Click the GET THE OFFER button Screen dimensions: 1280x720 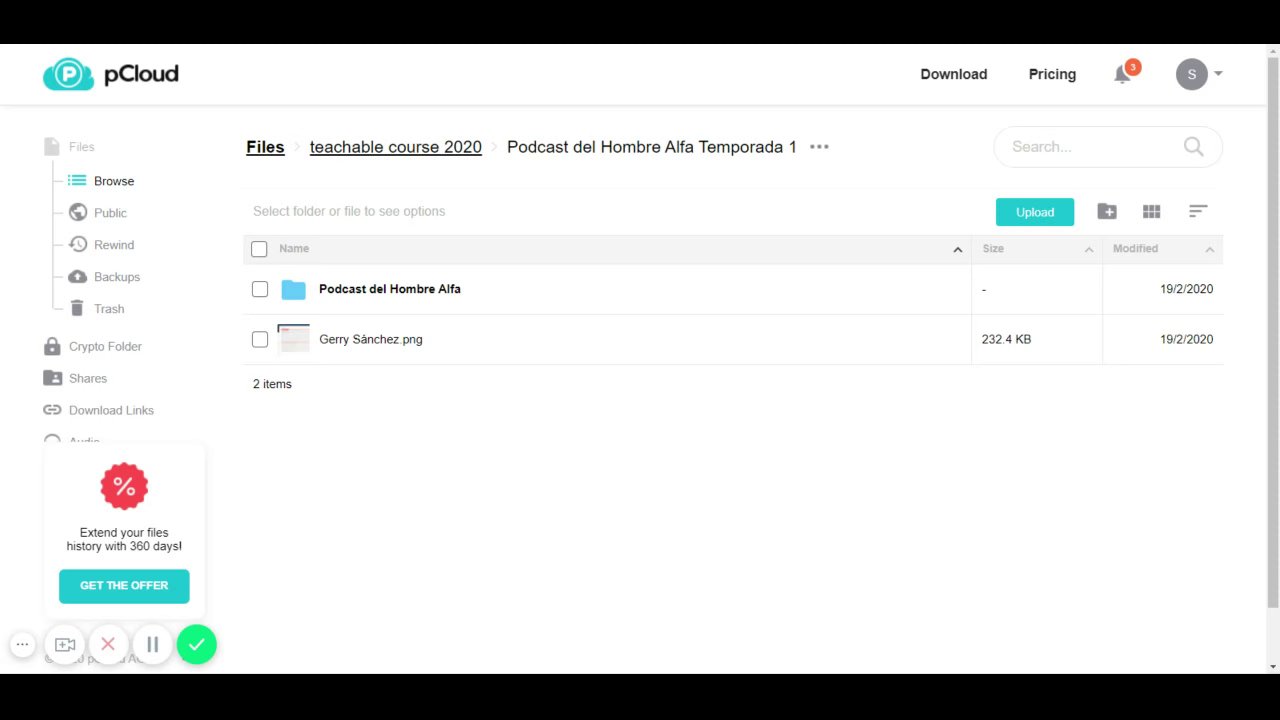[x=124, y=586]
